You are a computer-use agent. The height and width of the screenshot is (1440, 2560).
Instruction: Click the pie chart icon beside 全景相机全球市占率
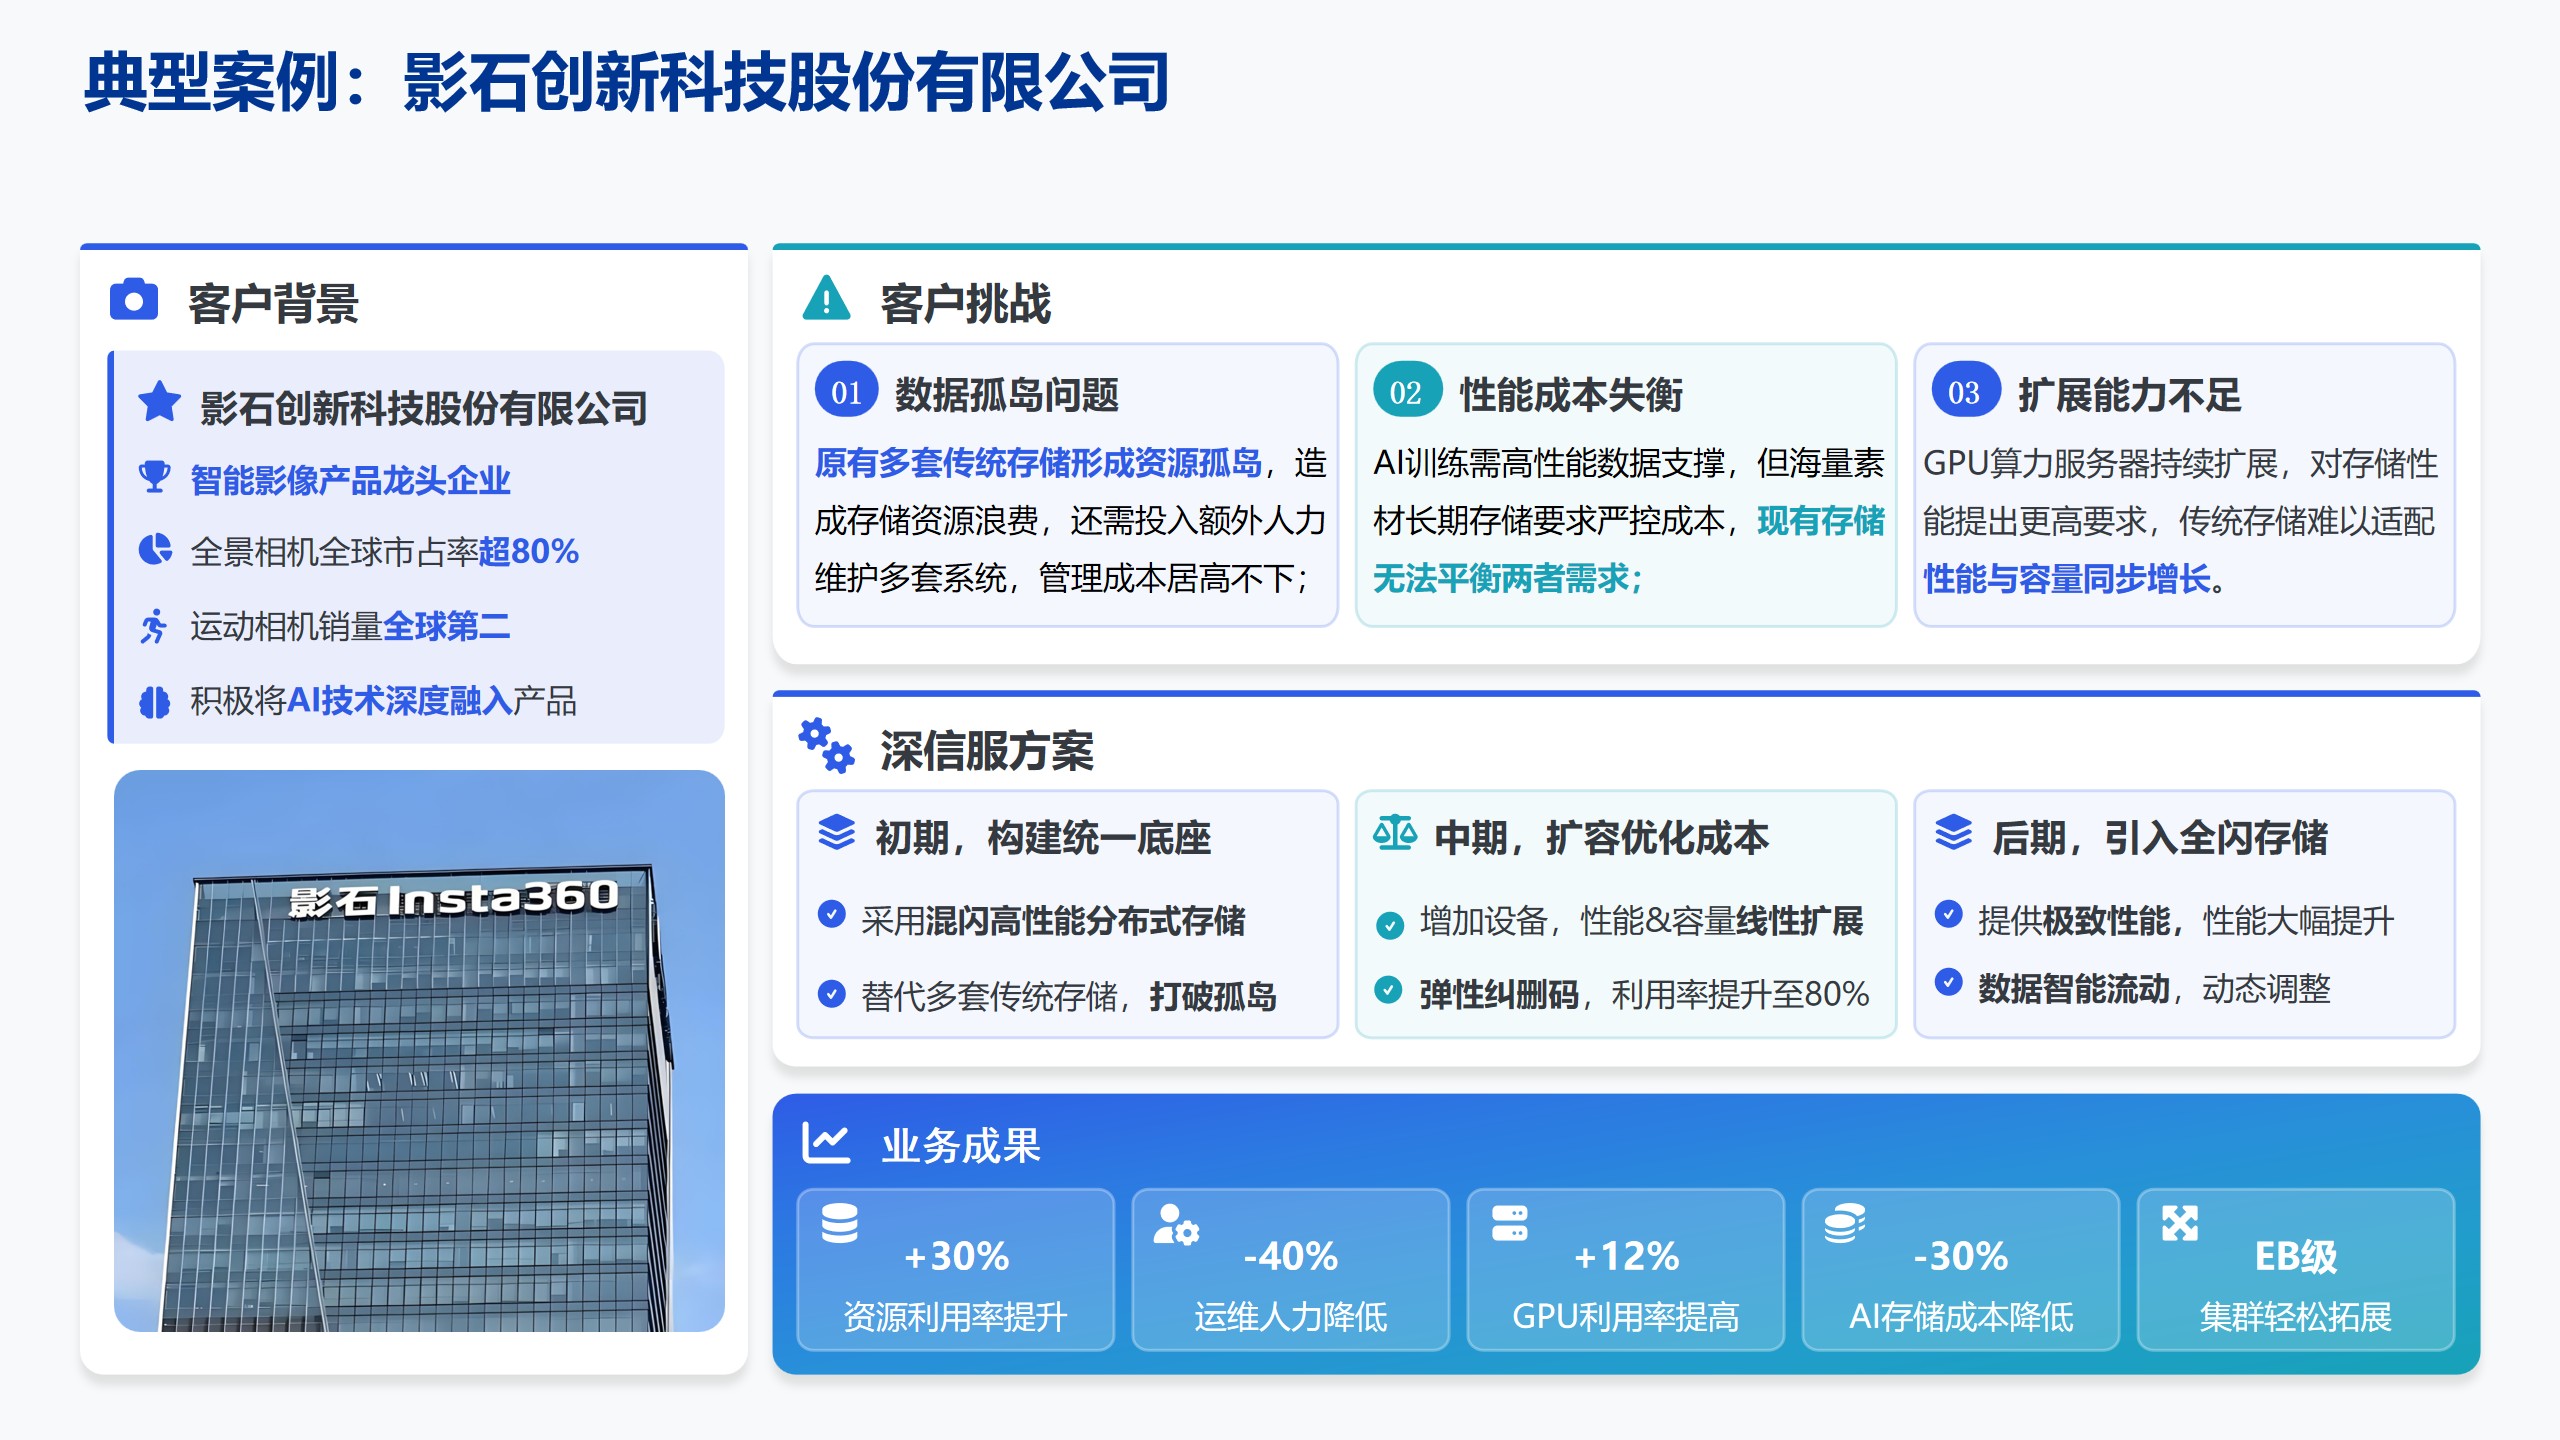[x=154, y=549]
